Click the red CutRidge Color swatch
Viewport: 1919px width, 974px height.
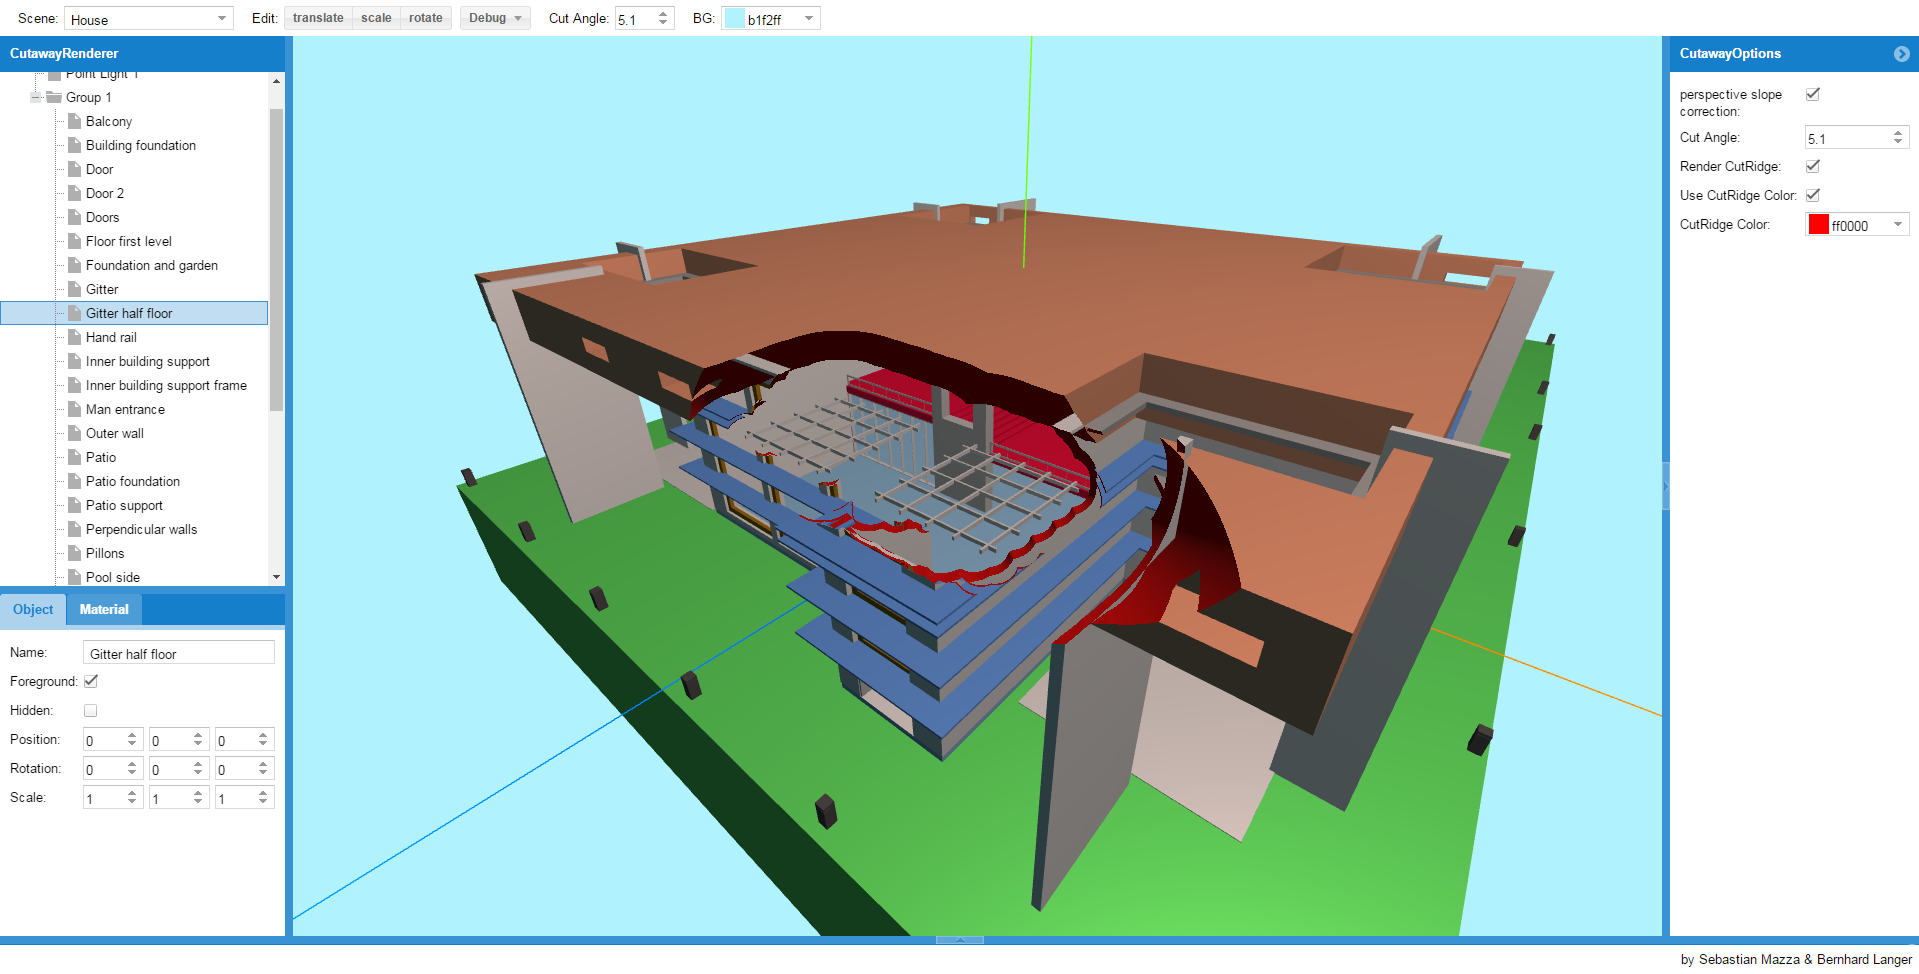(1818, 225)
